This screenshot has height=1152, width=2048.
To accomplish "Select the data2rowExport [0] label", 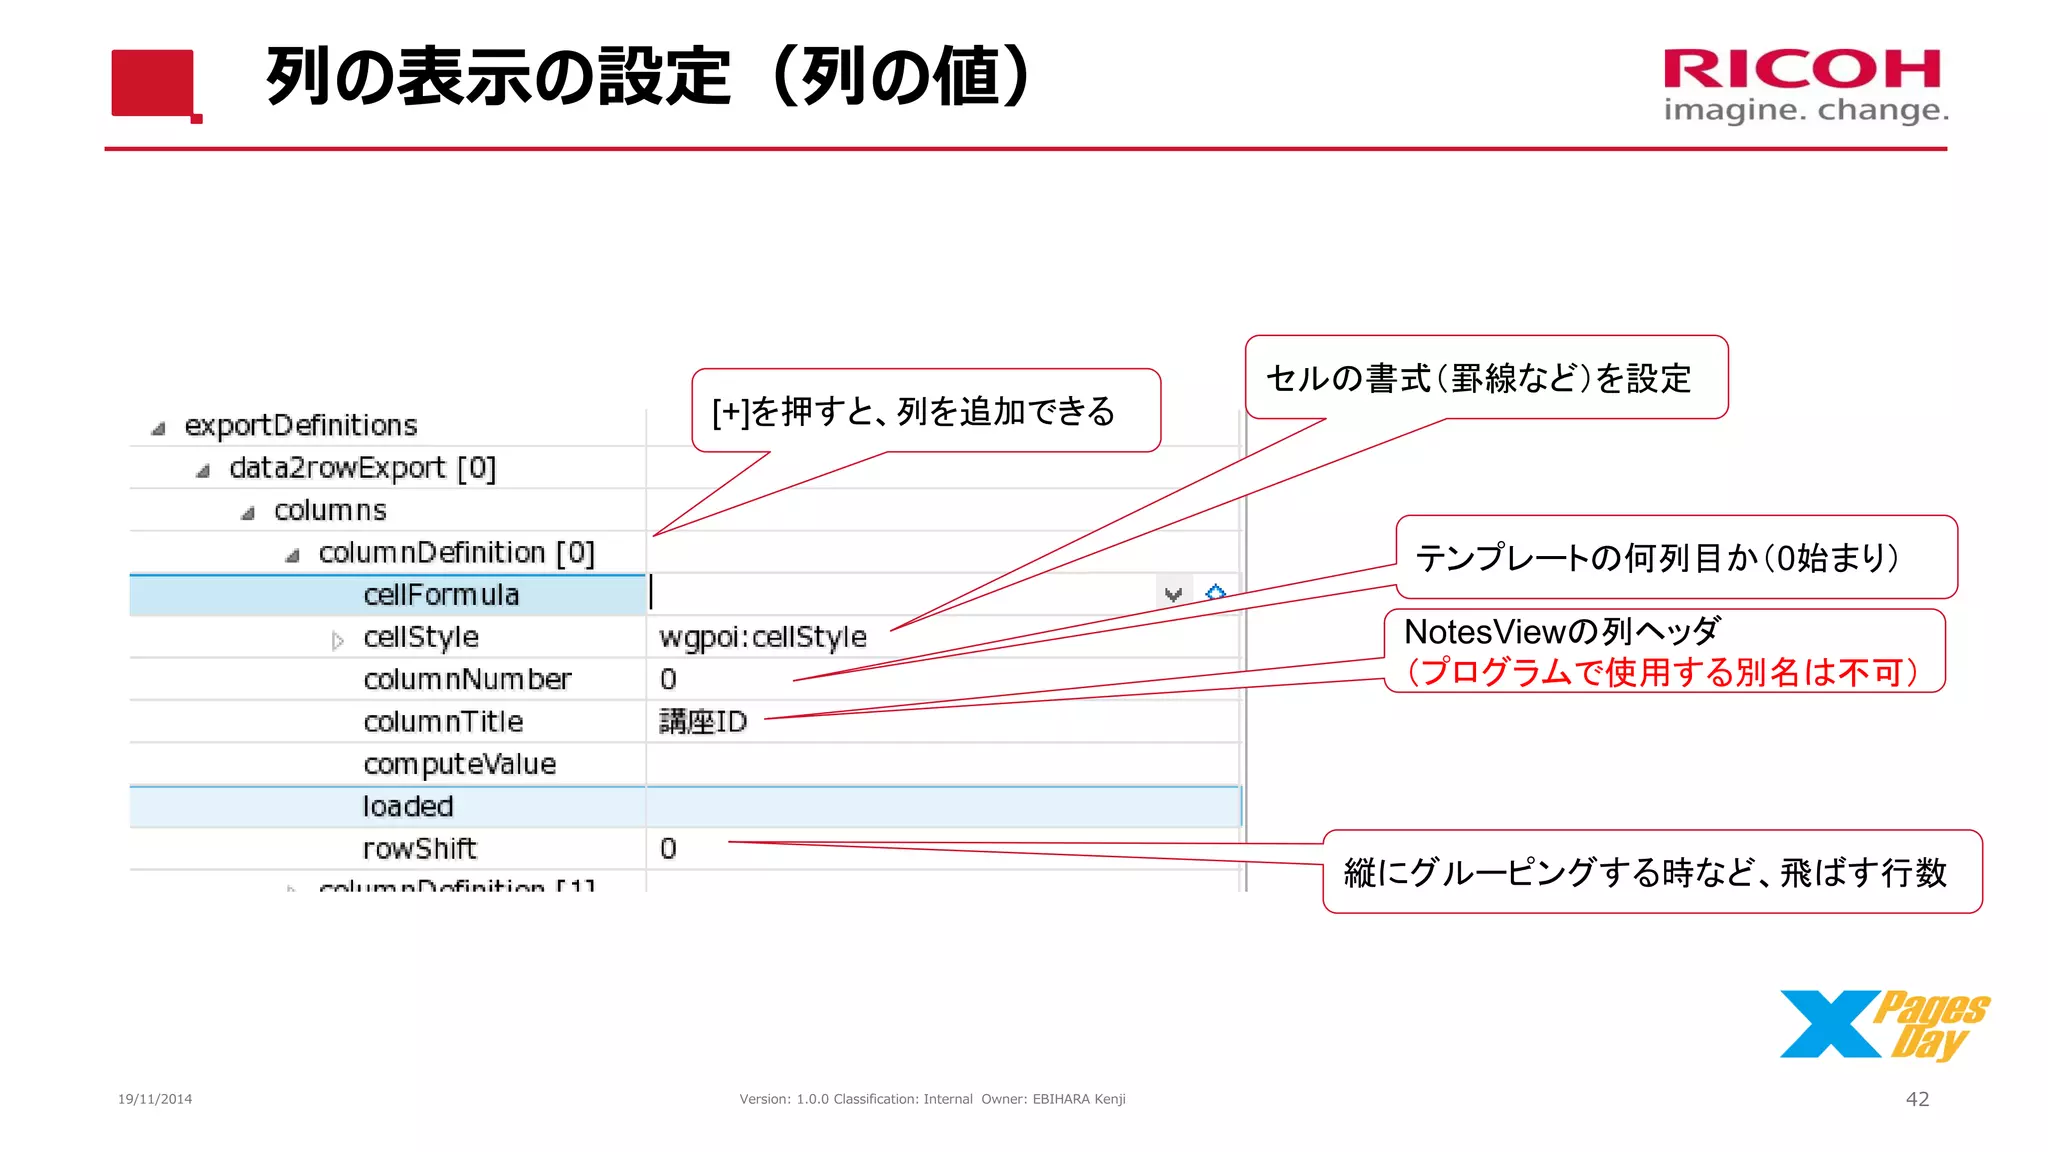I will [x=363, y=468].
